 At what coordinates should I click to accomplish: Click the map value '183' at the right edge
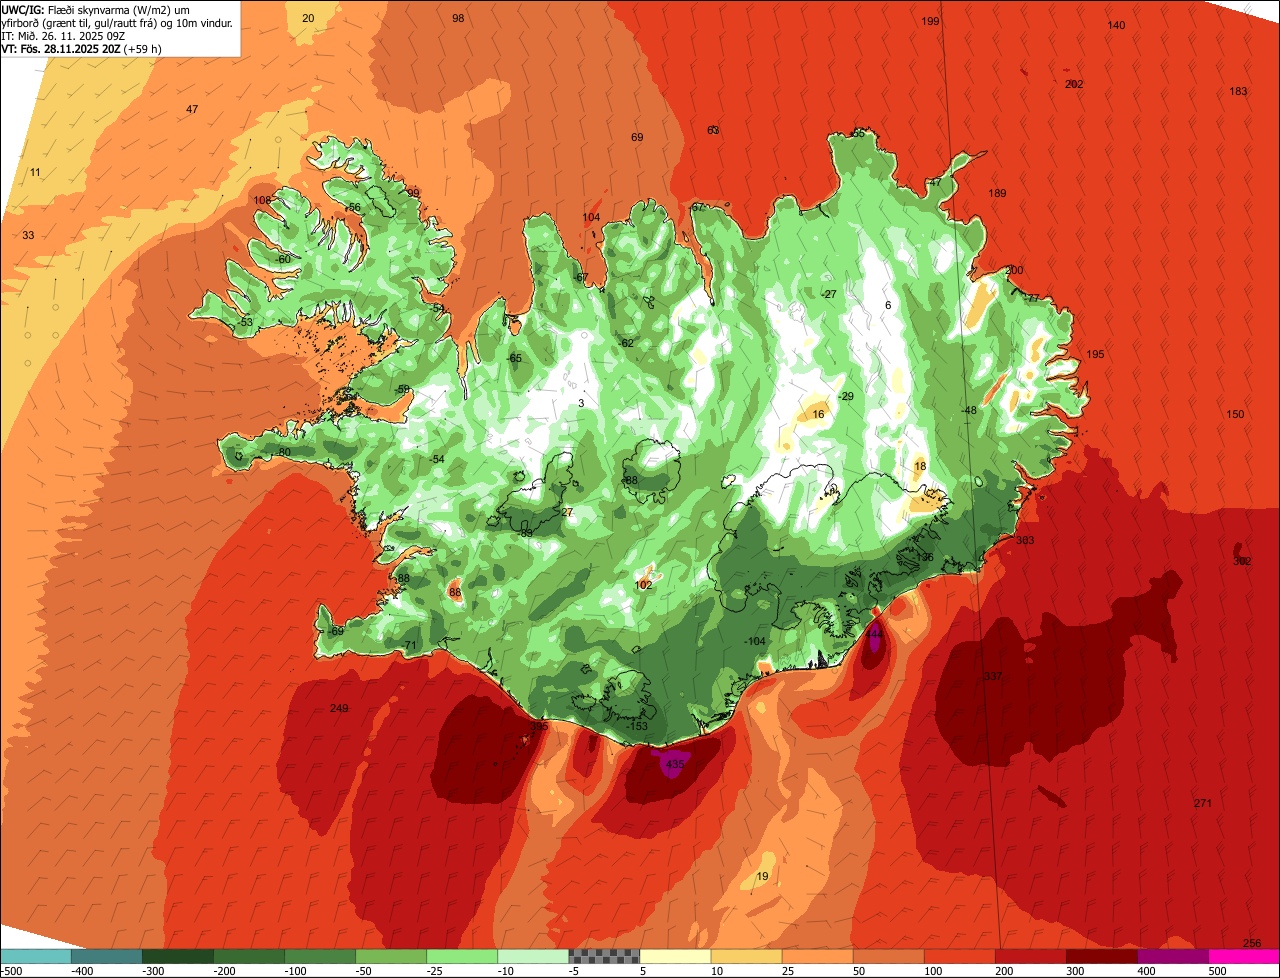tap(1238, 91)
